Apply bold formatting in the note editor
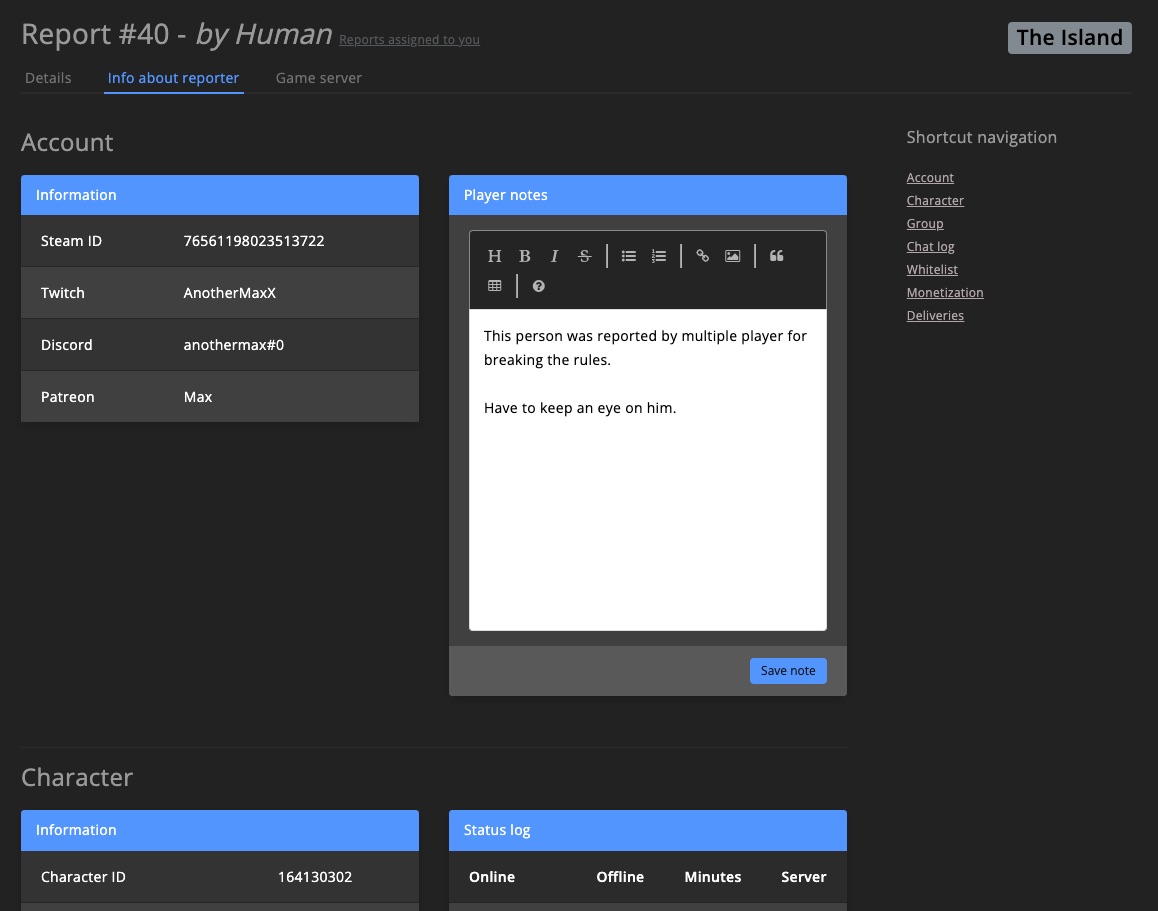Image resolution: width=1158 pixels, height=911 pixels. (524, 255)
